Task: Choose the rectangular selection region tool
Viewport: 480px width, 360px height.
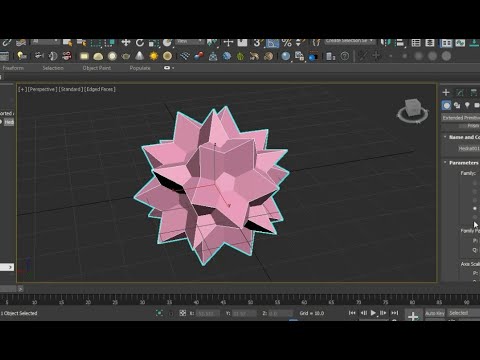Action: [x=96, y=43]
